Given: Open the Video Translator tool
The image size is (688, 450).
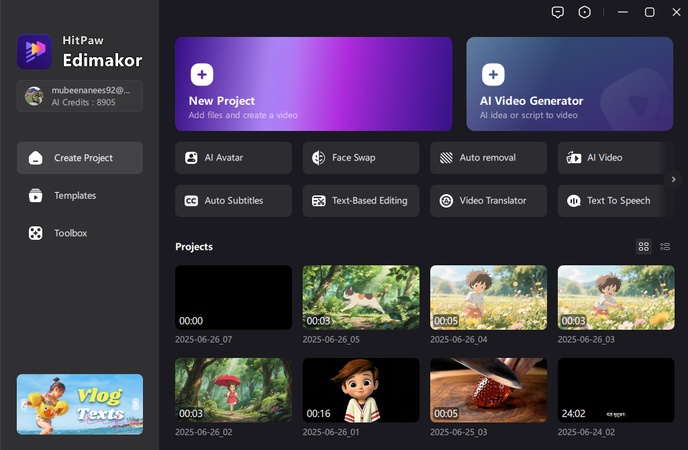Looking at the screenshot, I should [488, 201].
